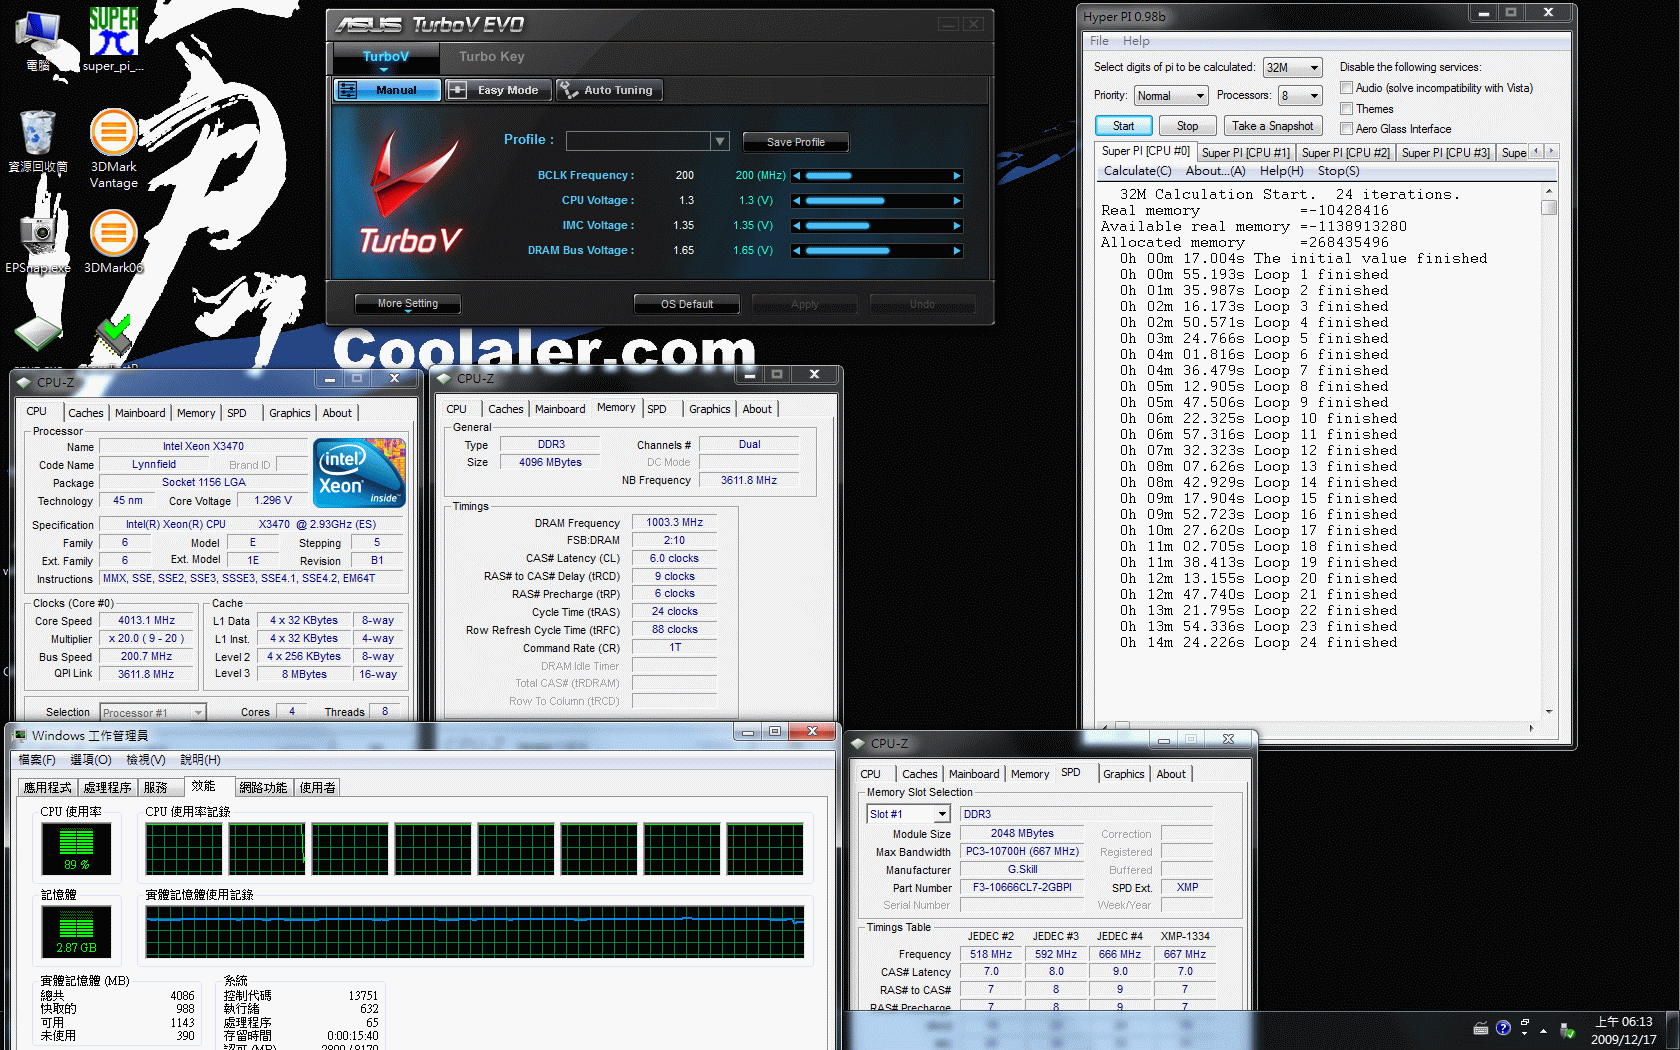Launch EPSnap.exe desktop shortcut

[38, 241]
